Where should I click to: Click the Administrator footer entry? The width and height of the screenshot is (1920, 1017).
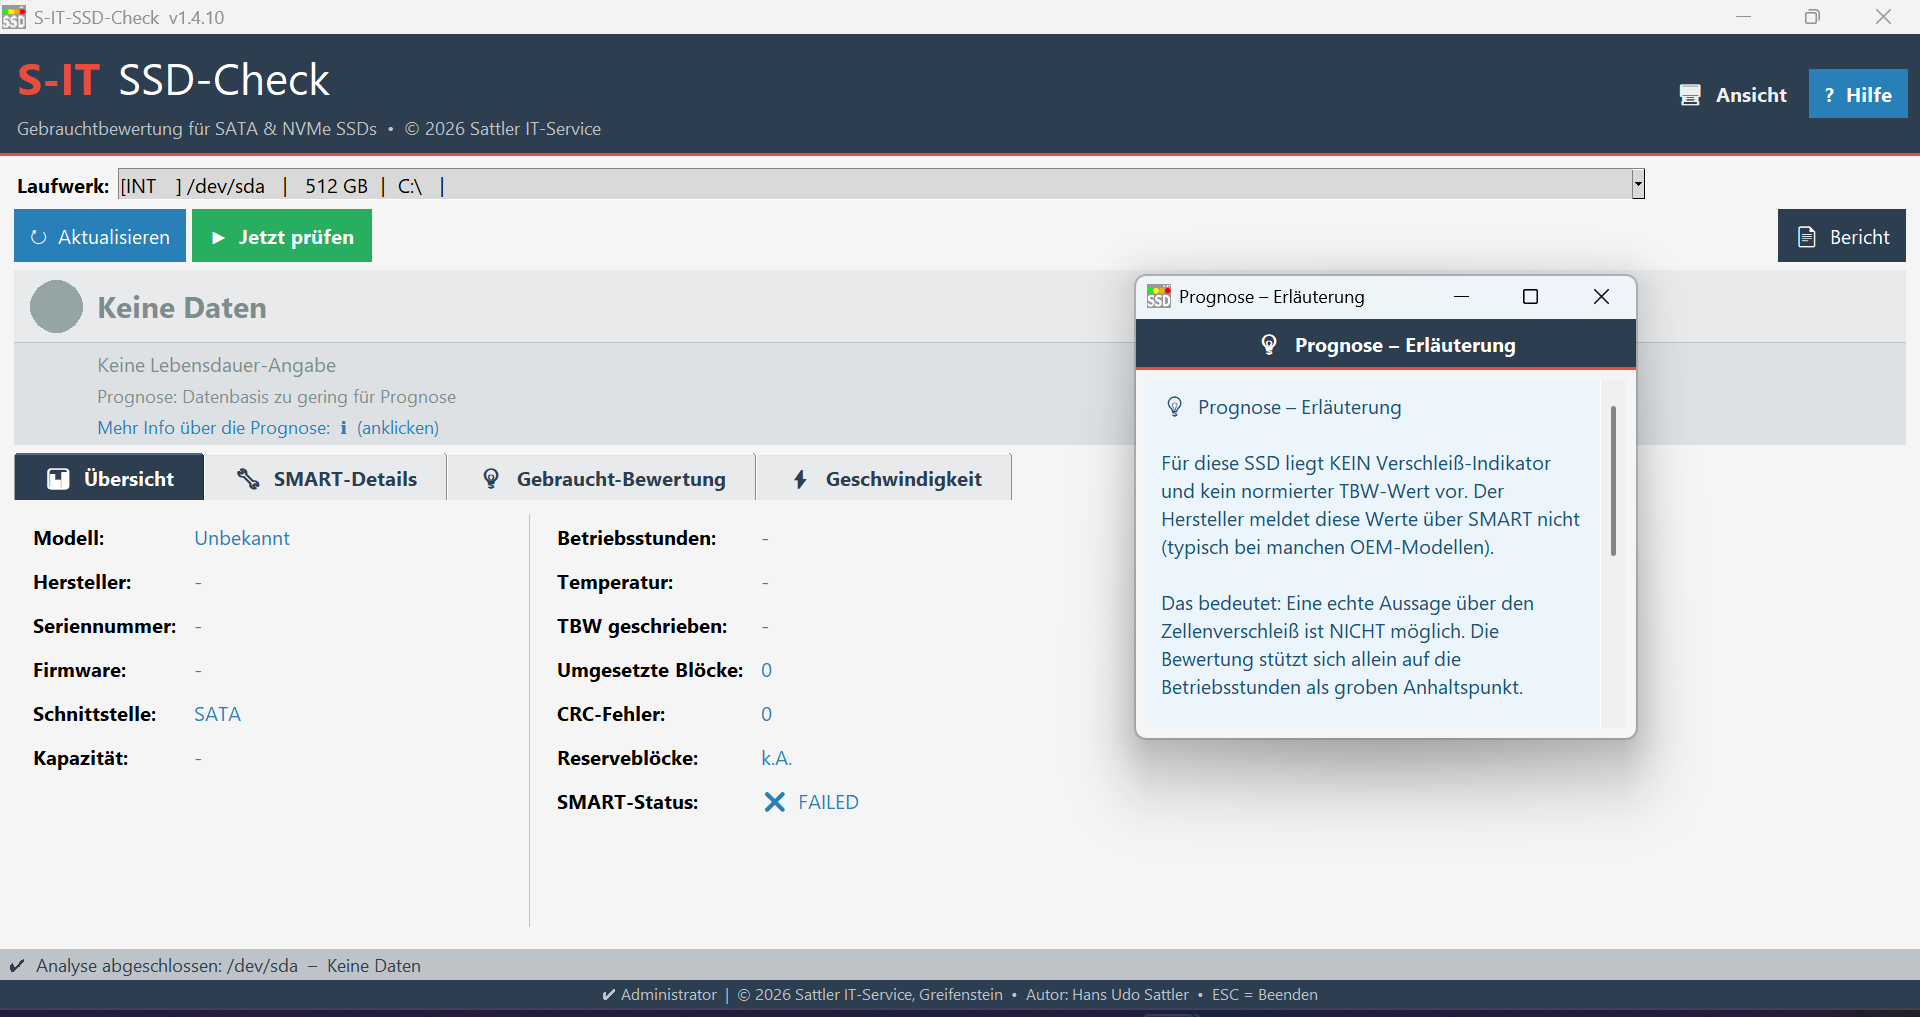660,995
